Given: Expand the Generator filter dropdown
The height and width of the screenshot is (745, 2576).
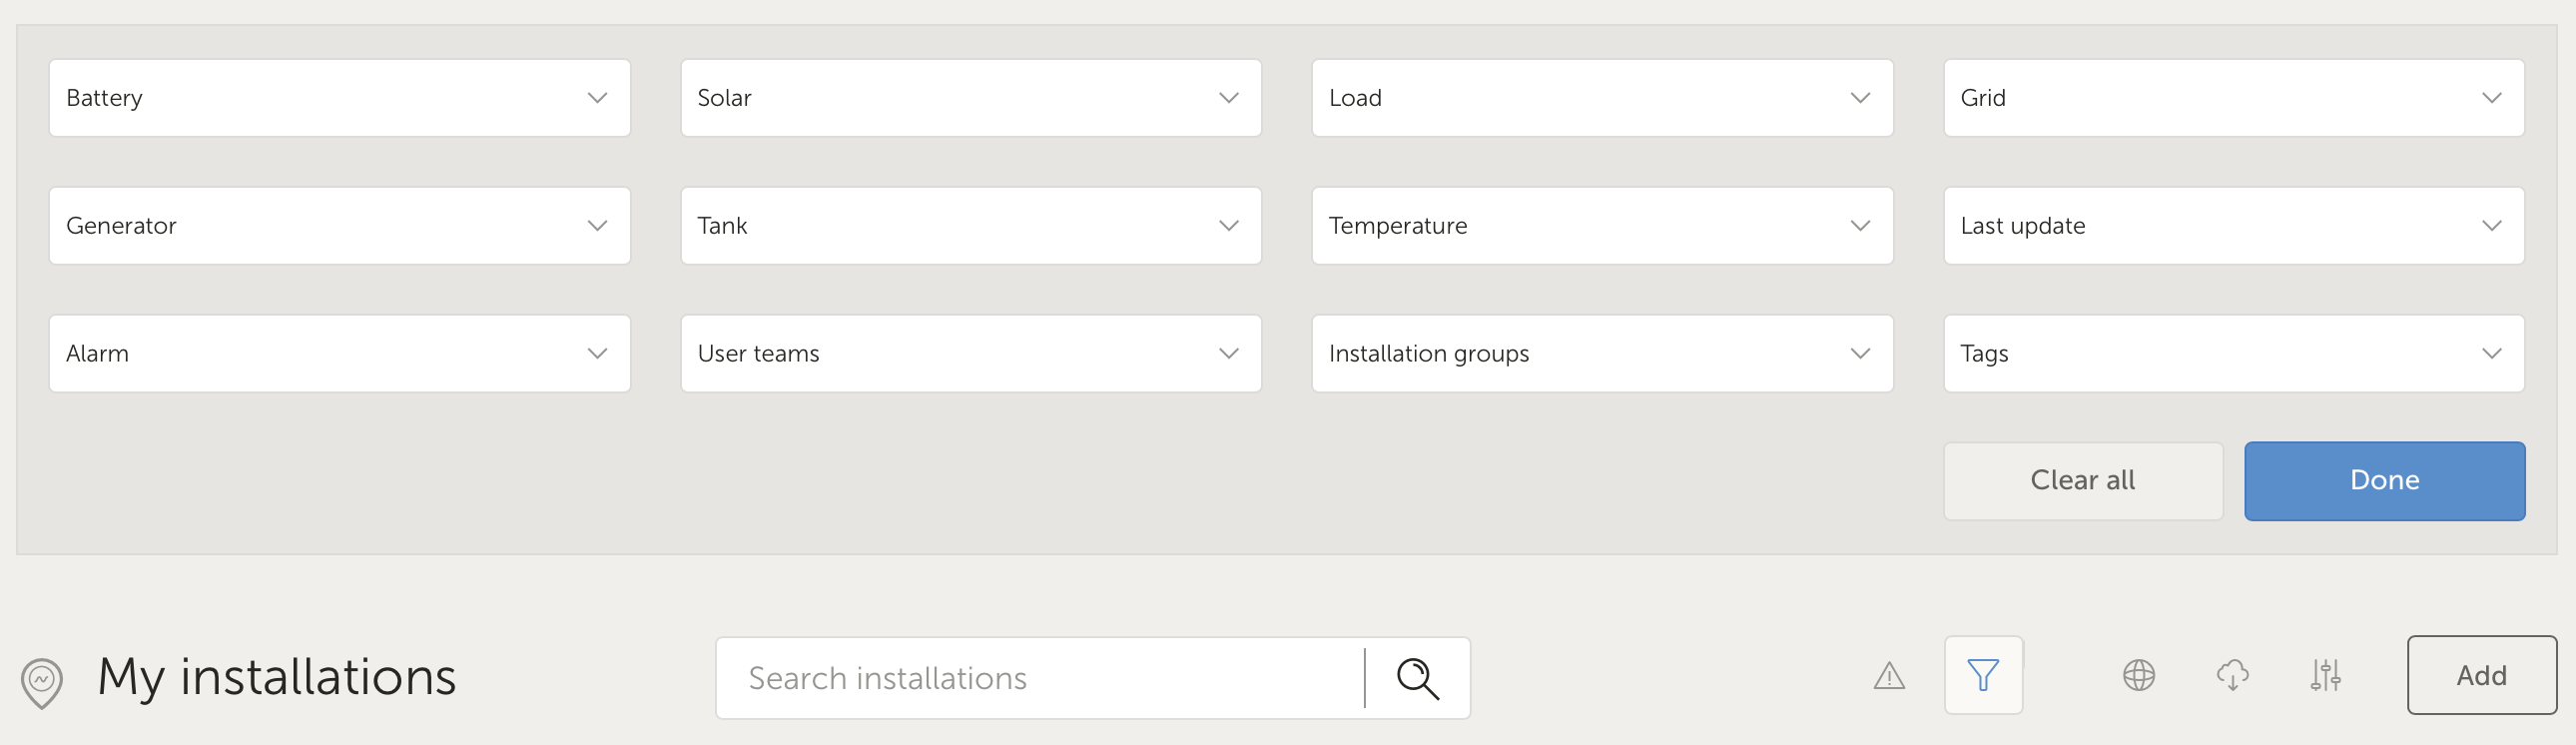Looking at the screenshot, I should click(339, 226).
